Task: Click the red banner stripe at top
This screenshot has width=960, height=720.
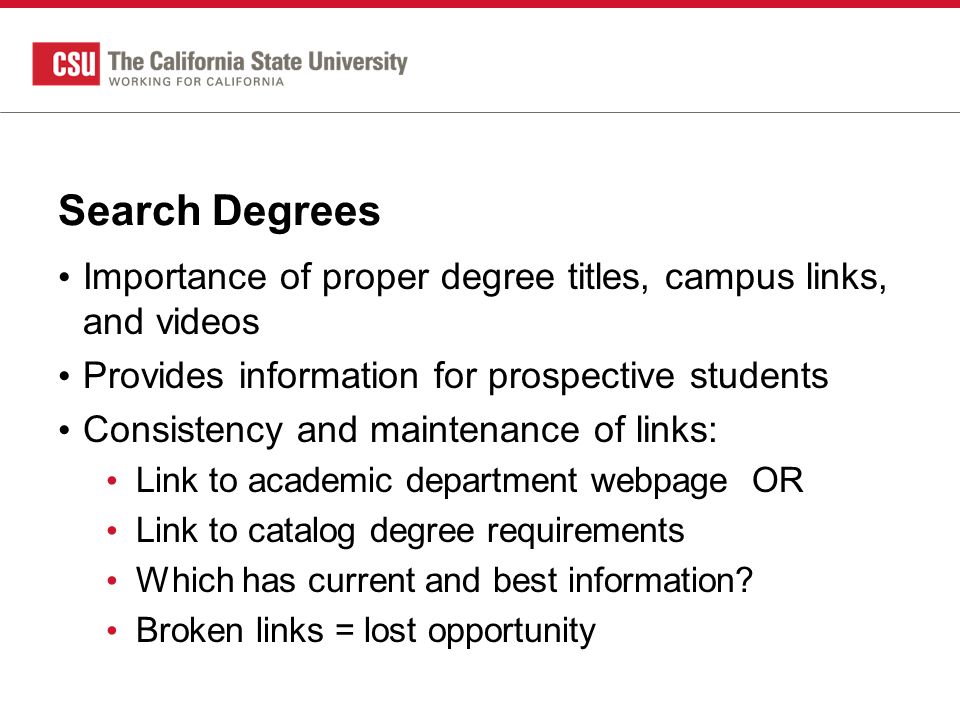Action: 480,4
